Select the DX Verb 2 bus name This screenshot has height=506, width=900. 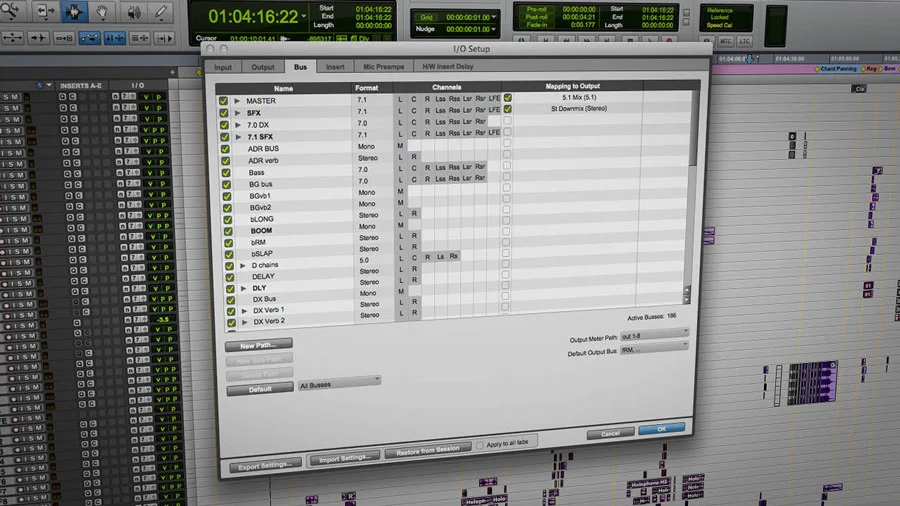pos(269,321)
